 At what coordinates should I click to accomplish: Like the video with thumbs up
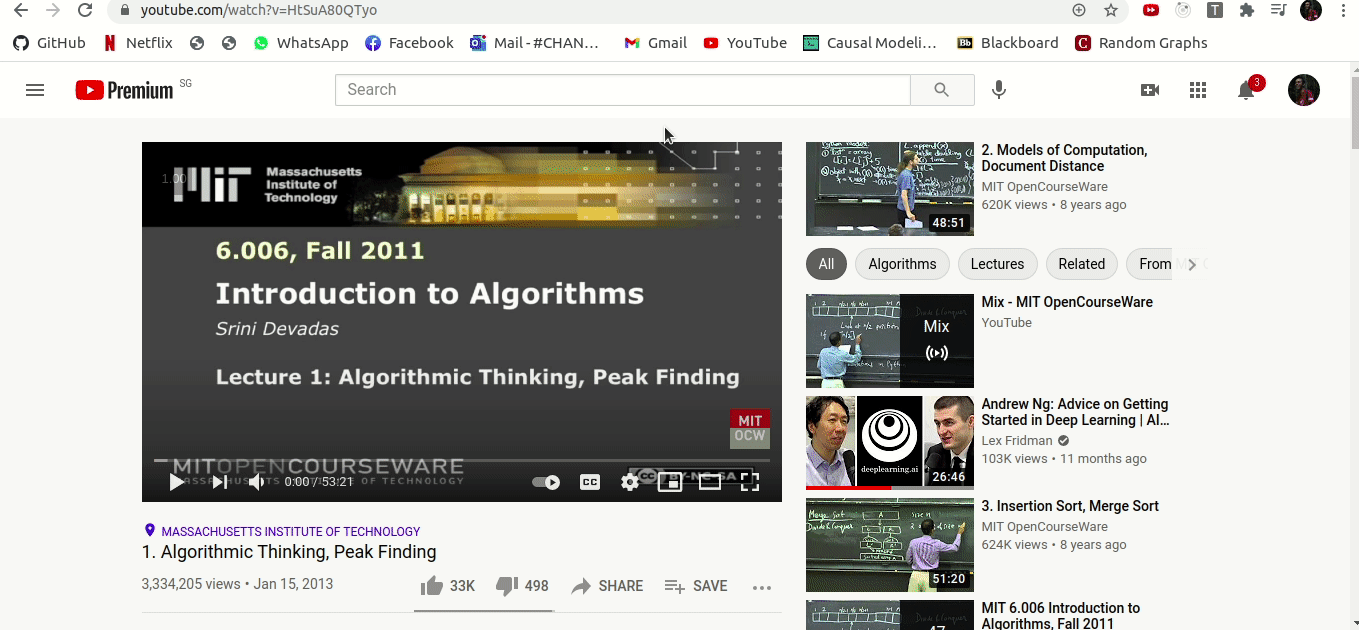point(447,586)
